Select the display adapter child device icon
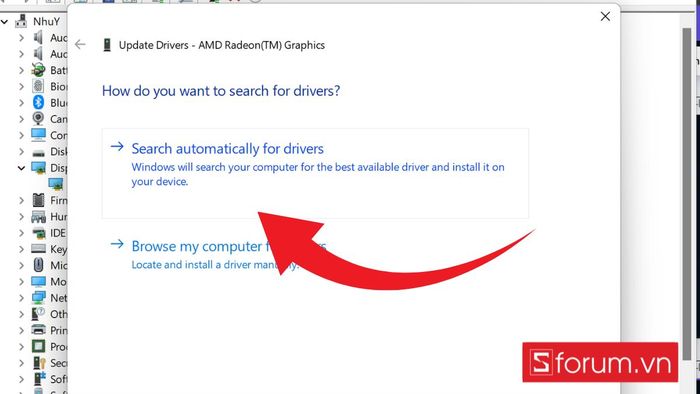 [56, 184]
